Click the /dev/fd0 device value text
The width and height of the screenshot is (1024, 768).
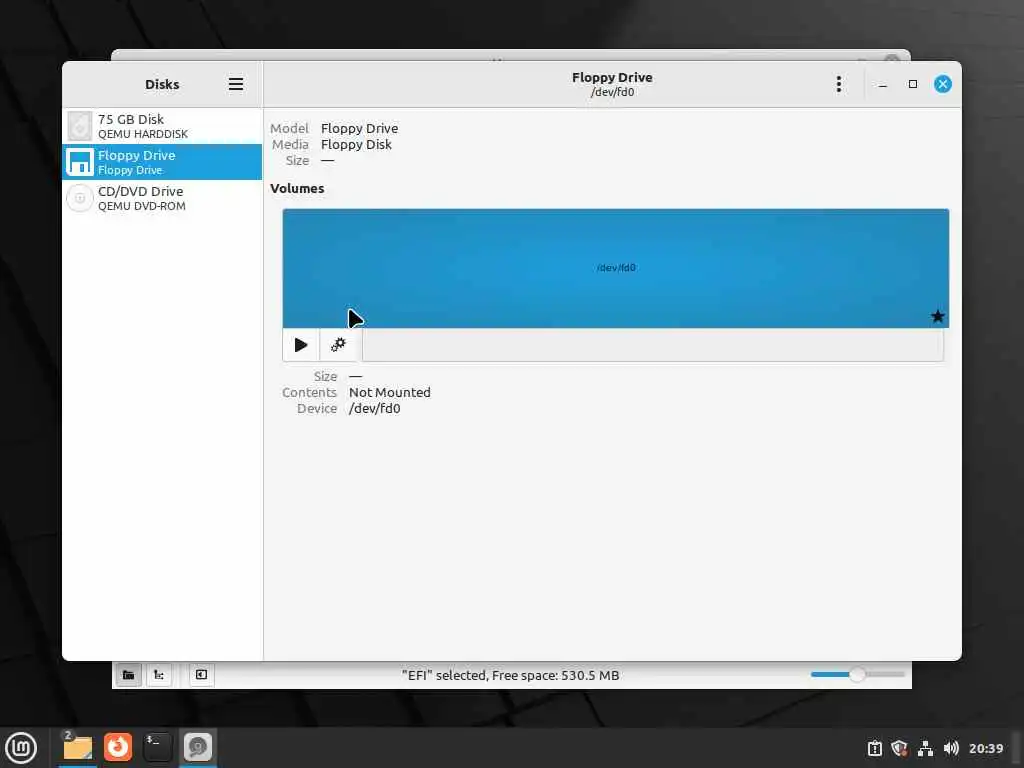pos(374,409)
